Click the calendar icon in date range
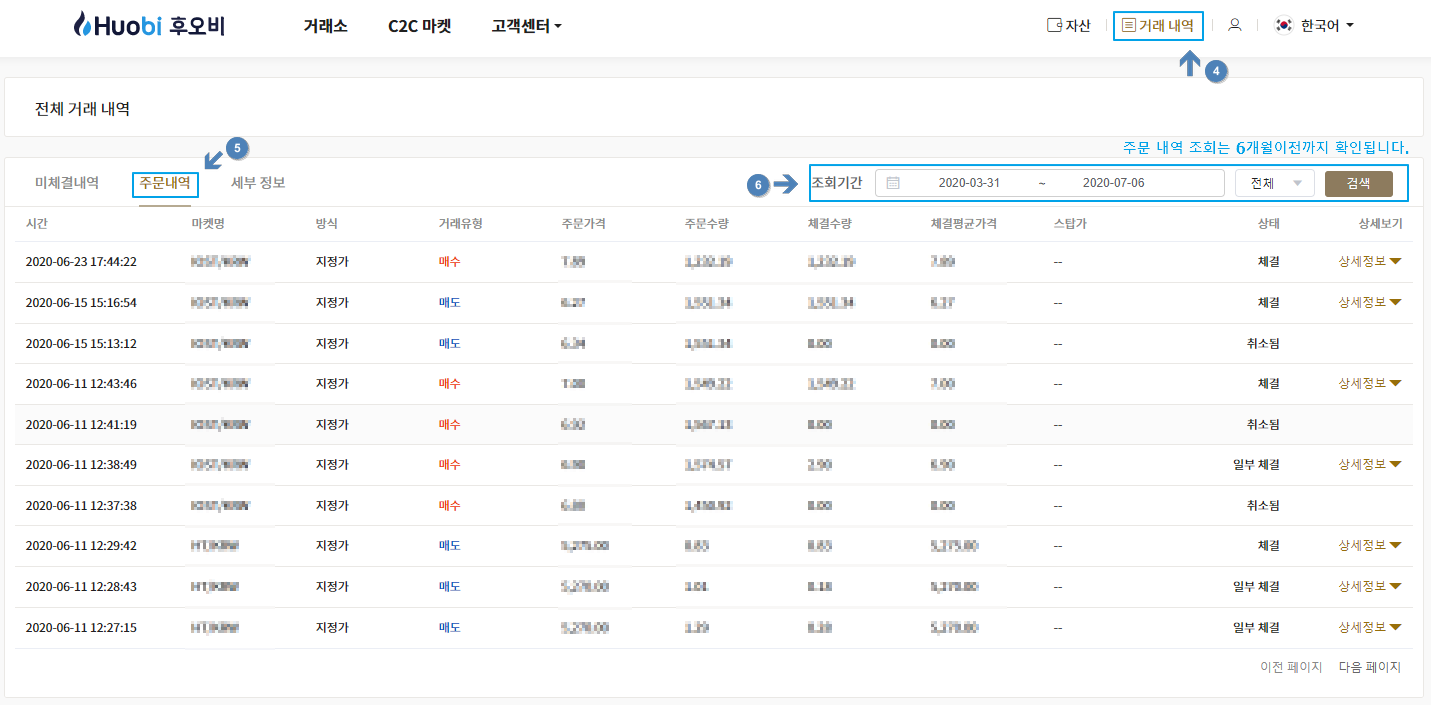Screen dimensions: 1431x705 pos(893,183)
